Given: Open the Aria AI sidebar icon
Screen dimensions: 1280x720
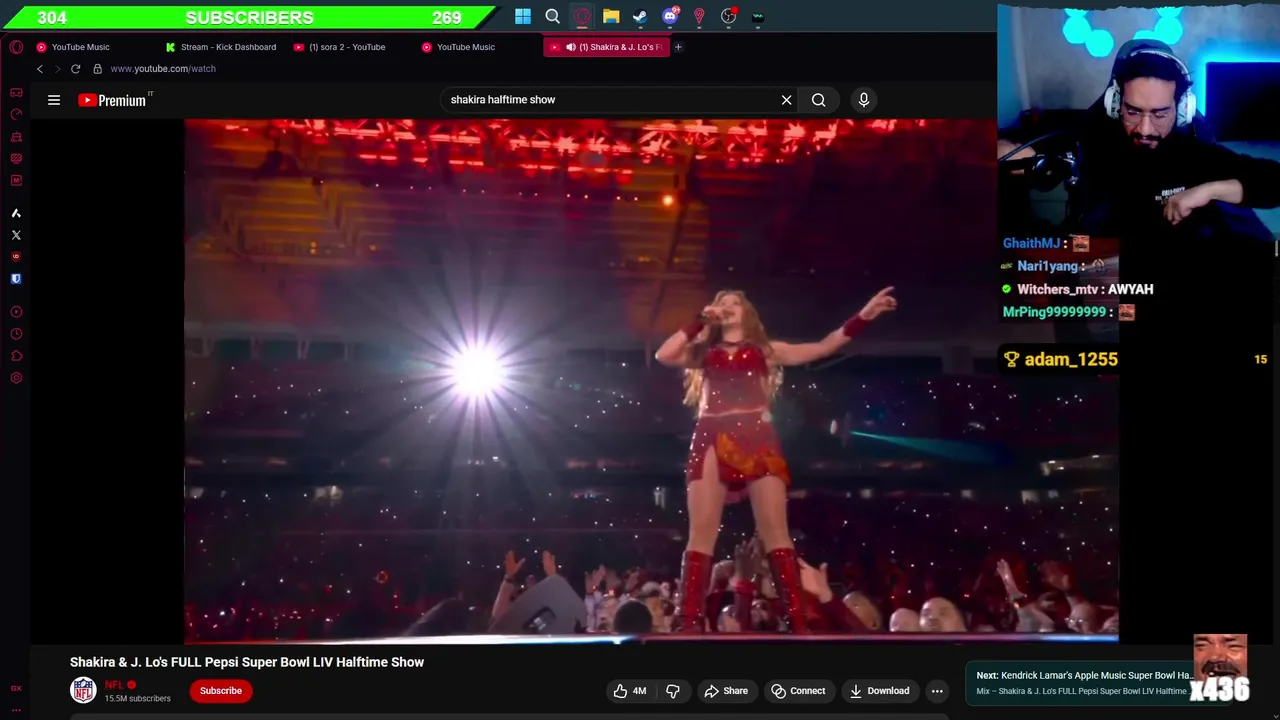Looking at the screenshot, I should [16, 213].
